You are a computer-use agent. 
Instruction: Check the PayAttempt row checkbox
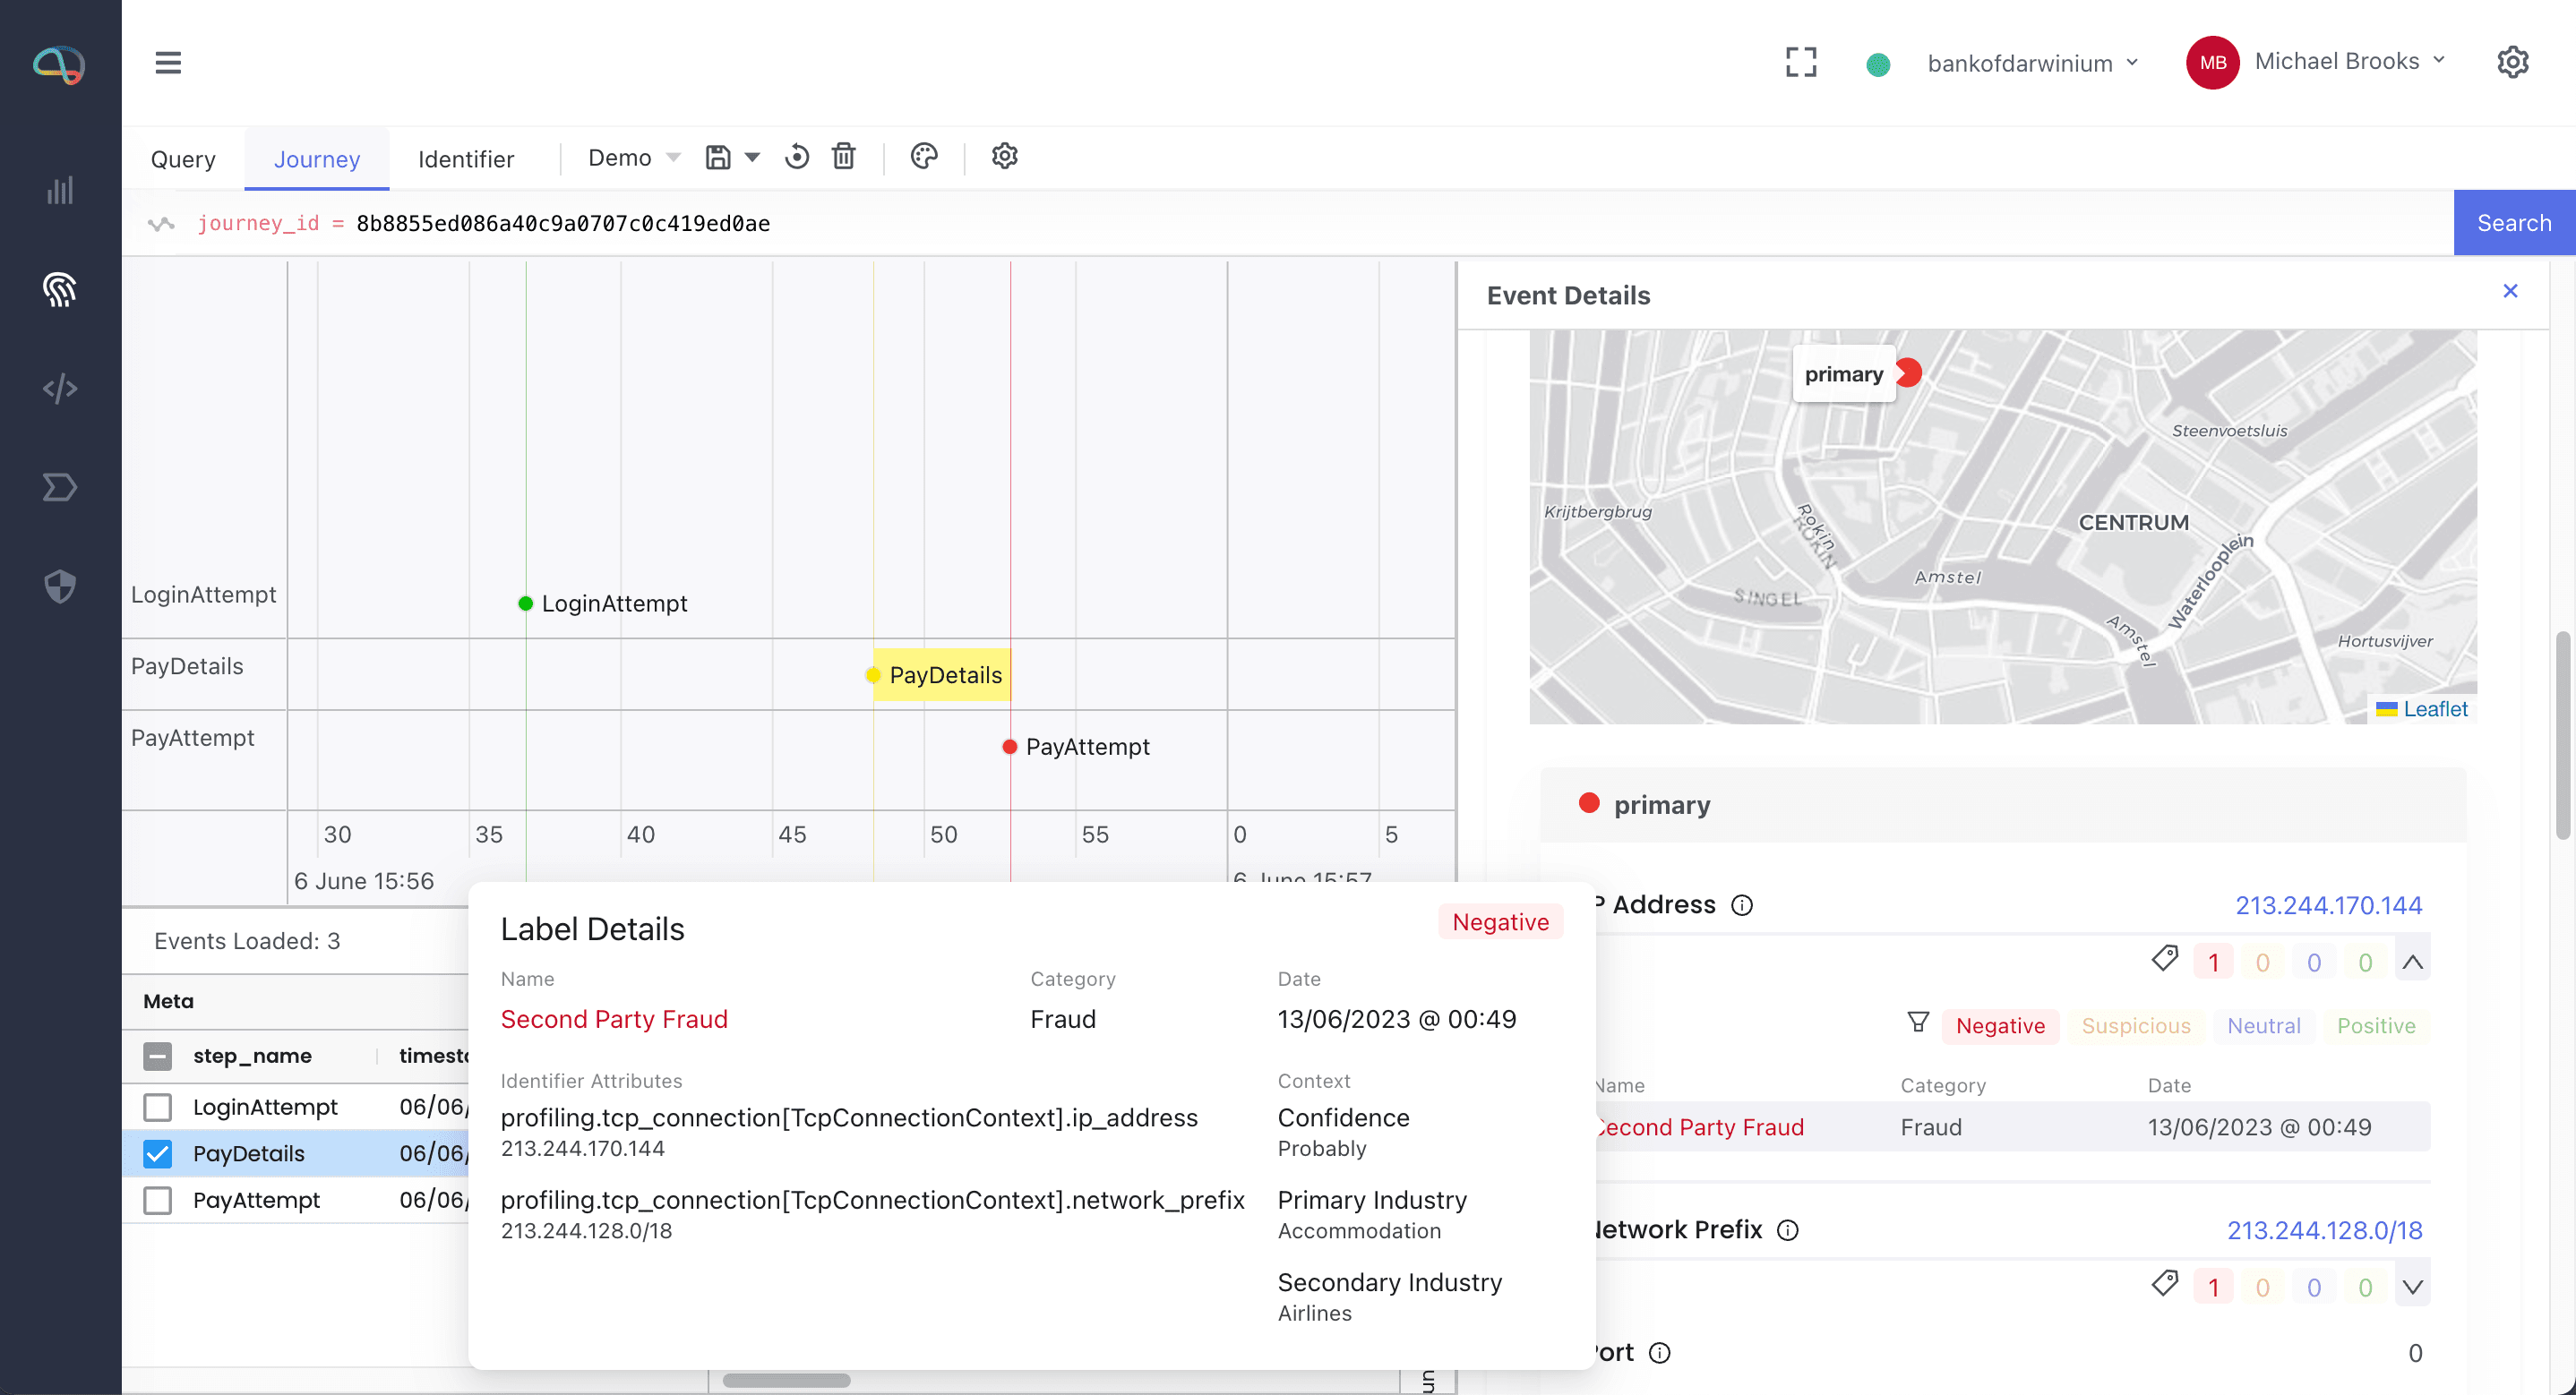tap(157, 1200)
